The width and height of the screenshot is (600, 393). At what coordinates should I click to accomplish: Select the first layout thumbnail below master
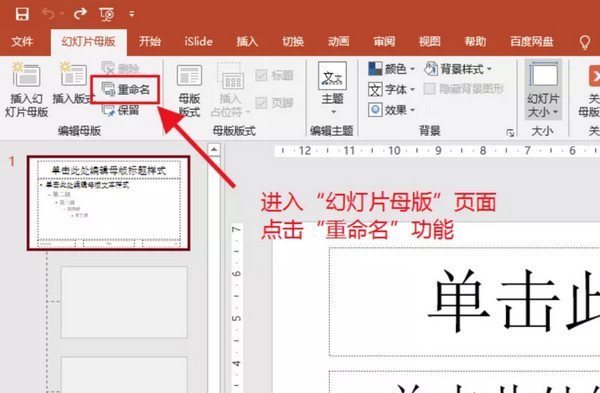pos(124,302)
